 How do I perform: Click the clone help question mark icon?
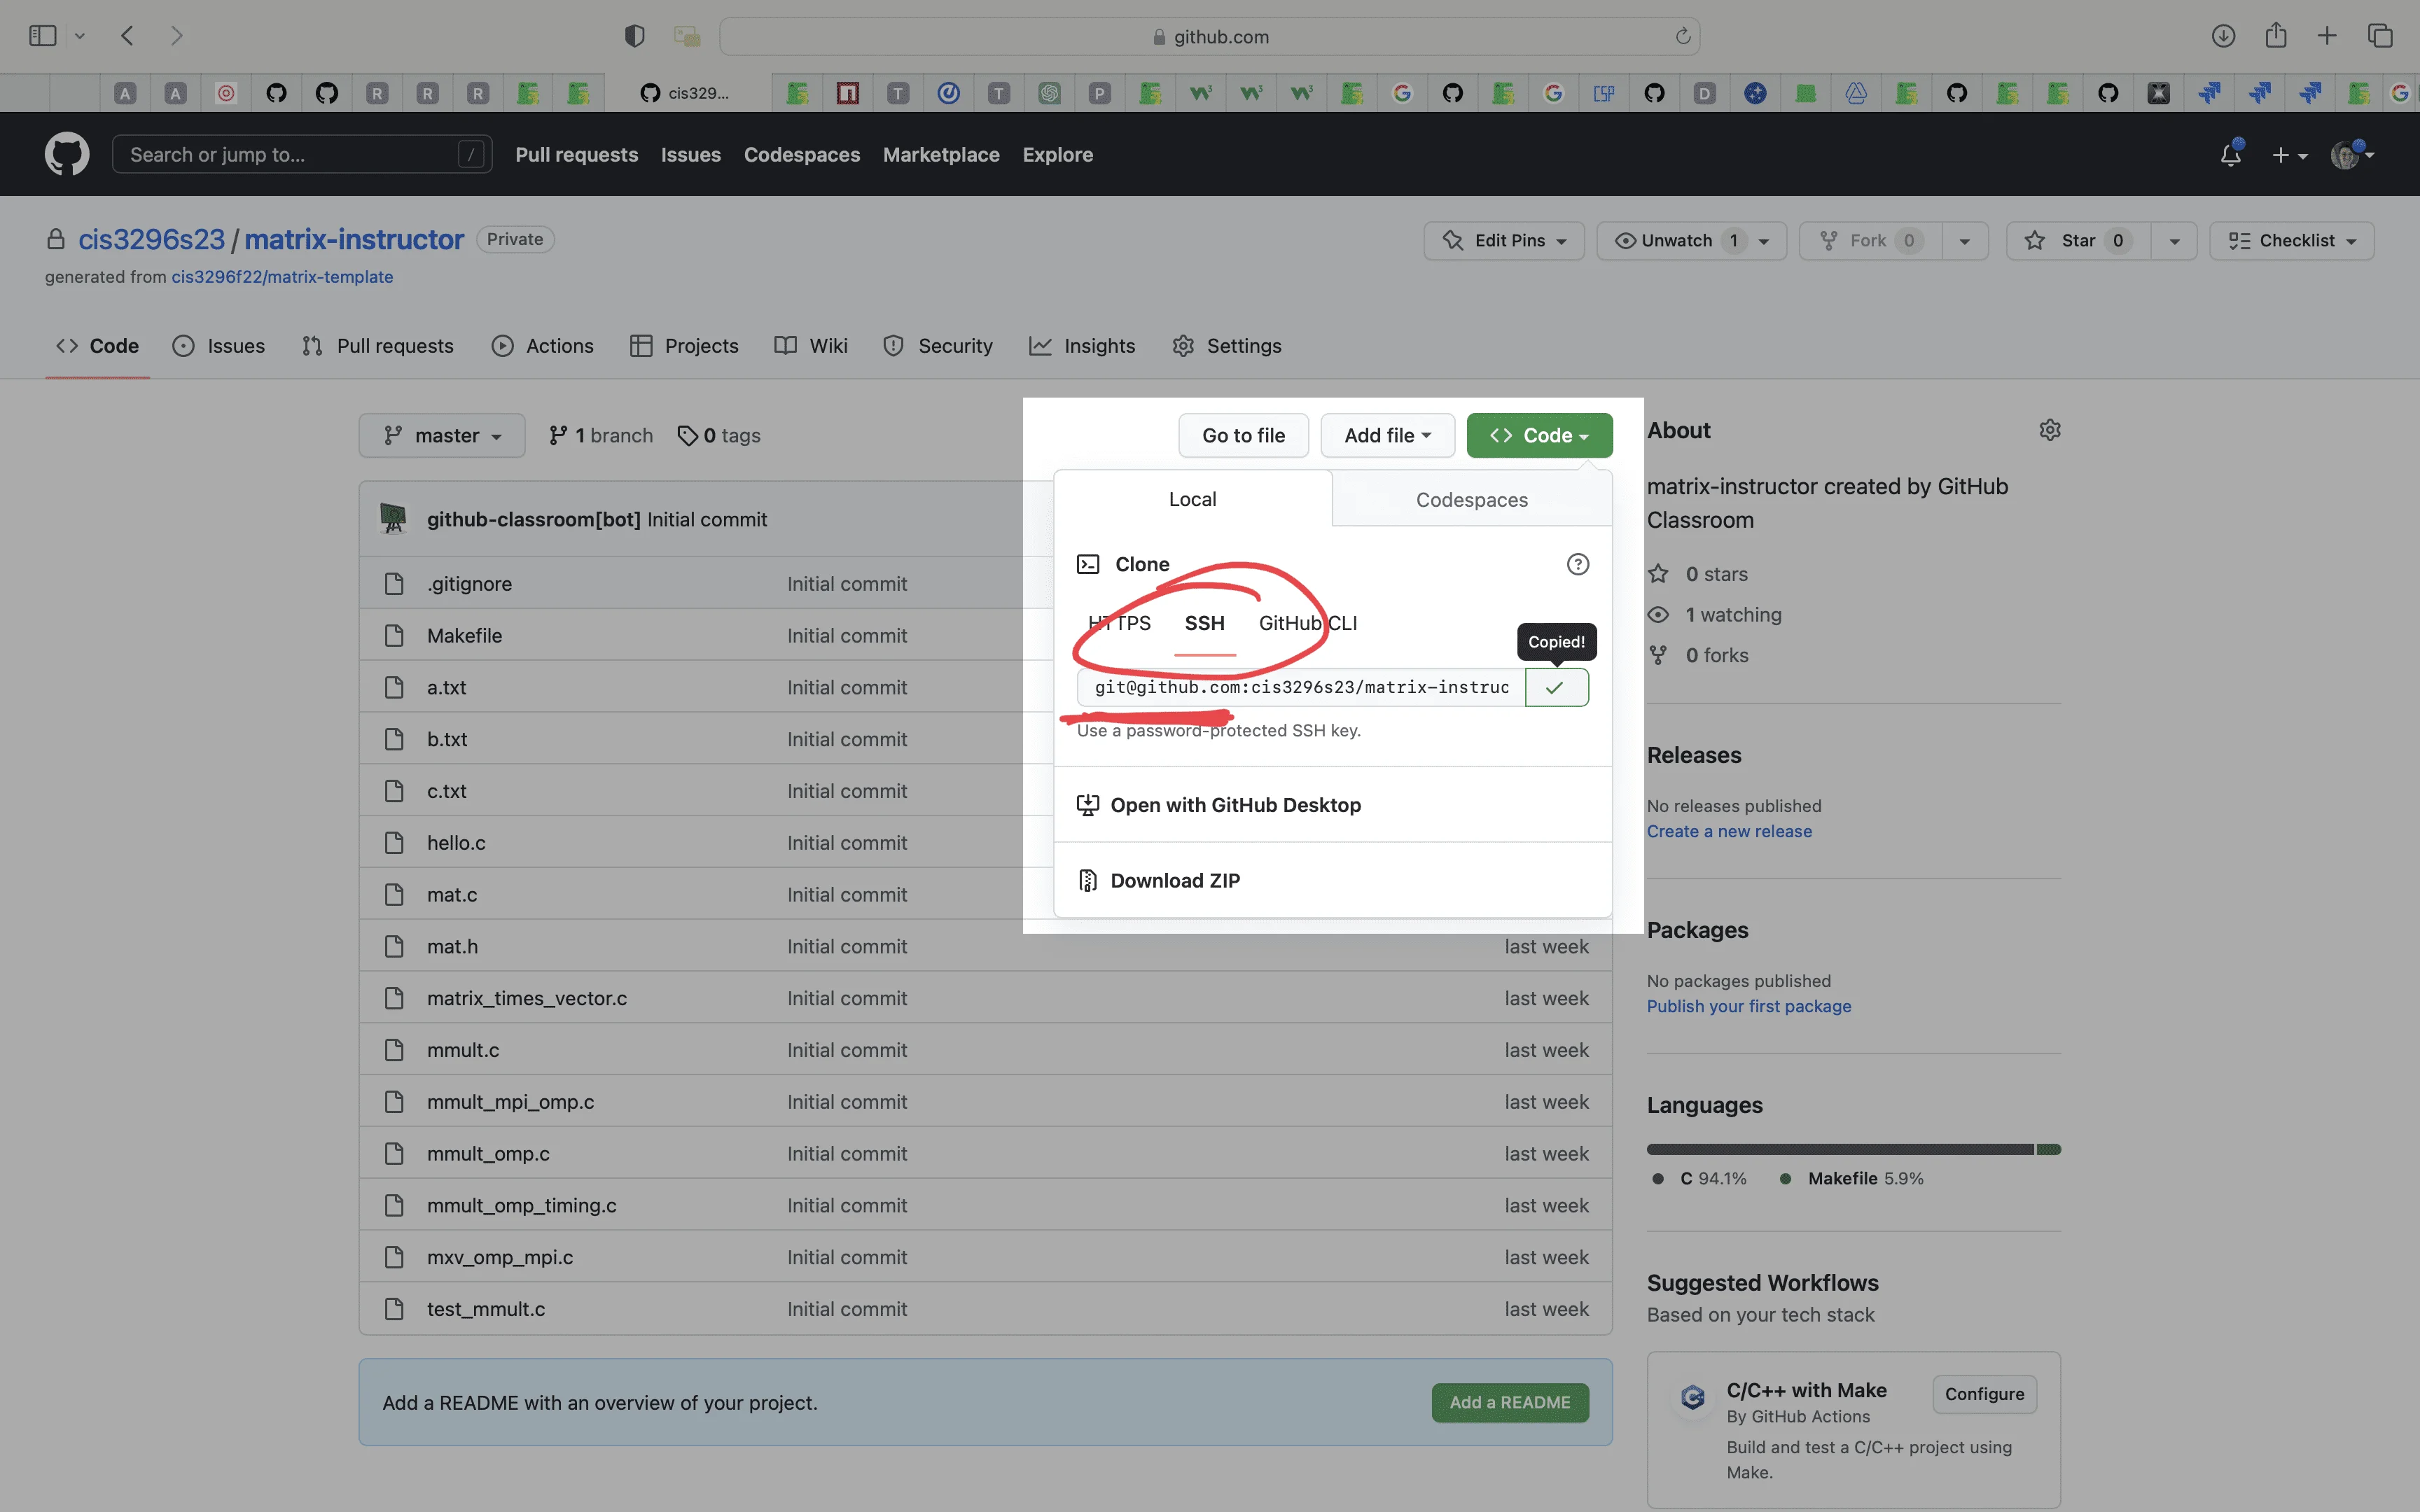click(1577, 564)
